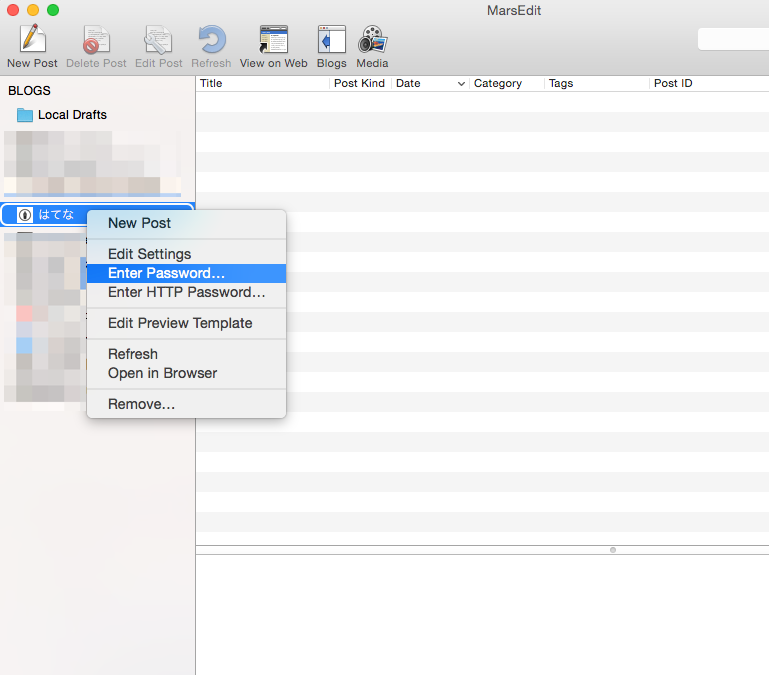Sort by the Title column header
This screenshot has width=769, height=675.
pyautogui.click(x=263, y=83)
